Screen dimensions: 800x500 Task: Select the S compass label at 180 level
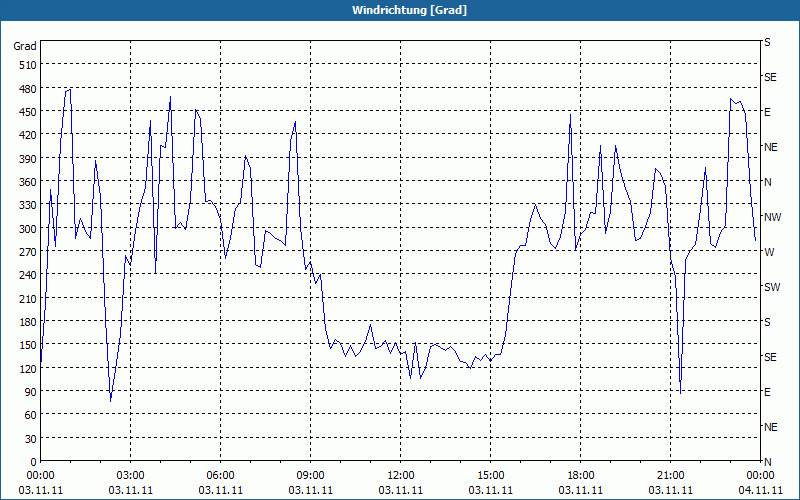point(767,322)
